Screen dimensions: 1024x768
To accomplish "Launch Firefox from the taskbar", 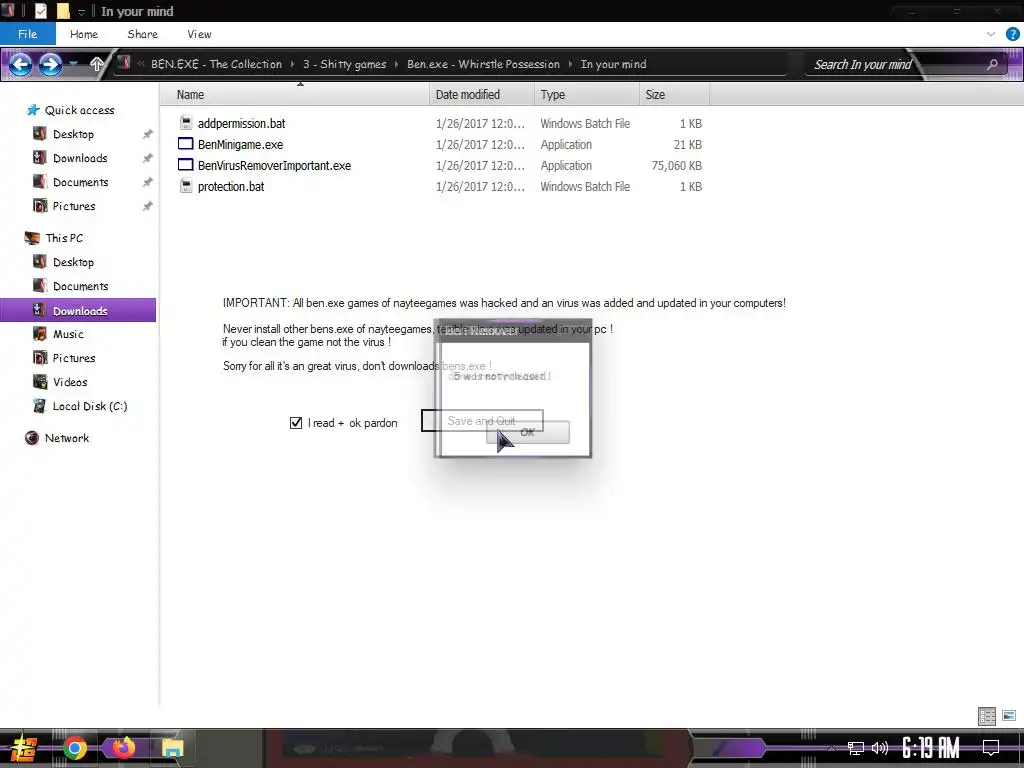I will click(123, 748).
